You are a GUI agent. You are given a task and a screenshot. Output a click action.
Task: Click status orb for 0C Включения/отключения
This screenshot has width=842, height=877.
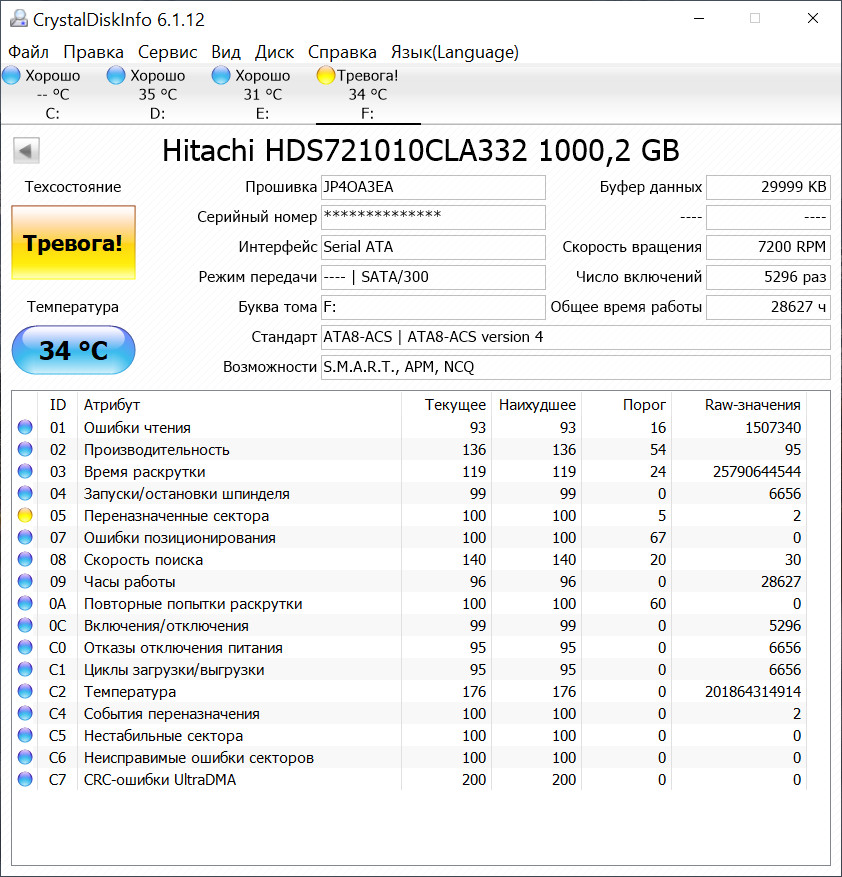pos(25,625)
